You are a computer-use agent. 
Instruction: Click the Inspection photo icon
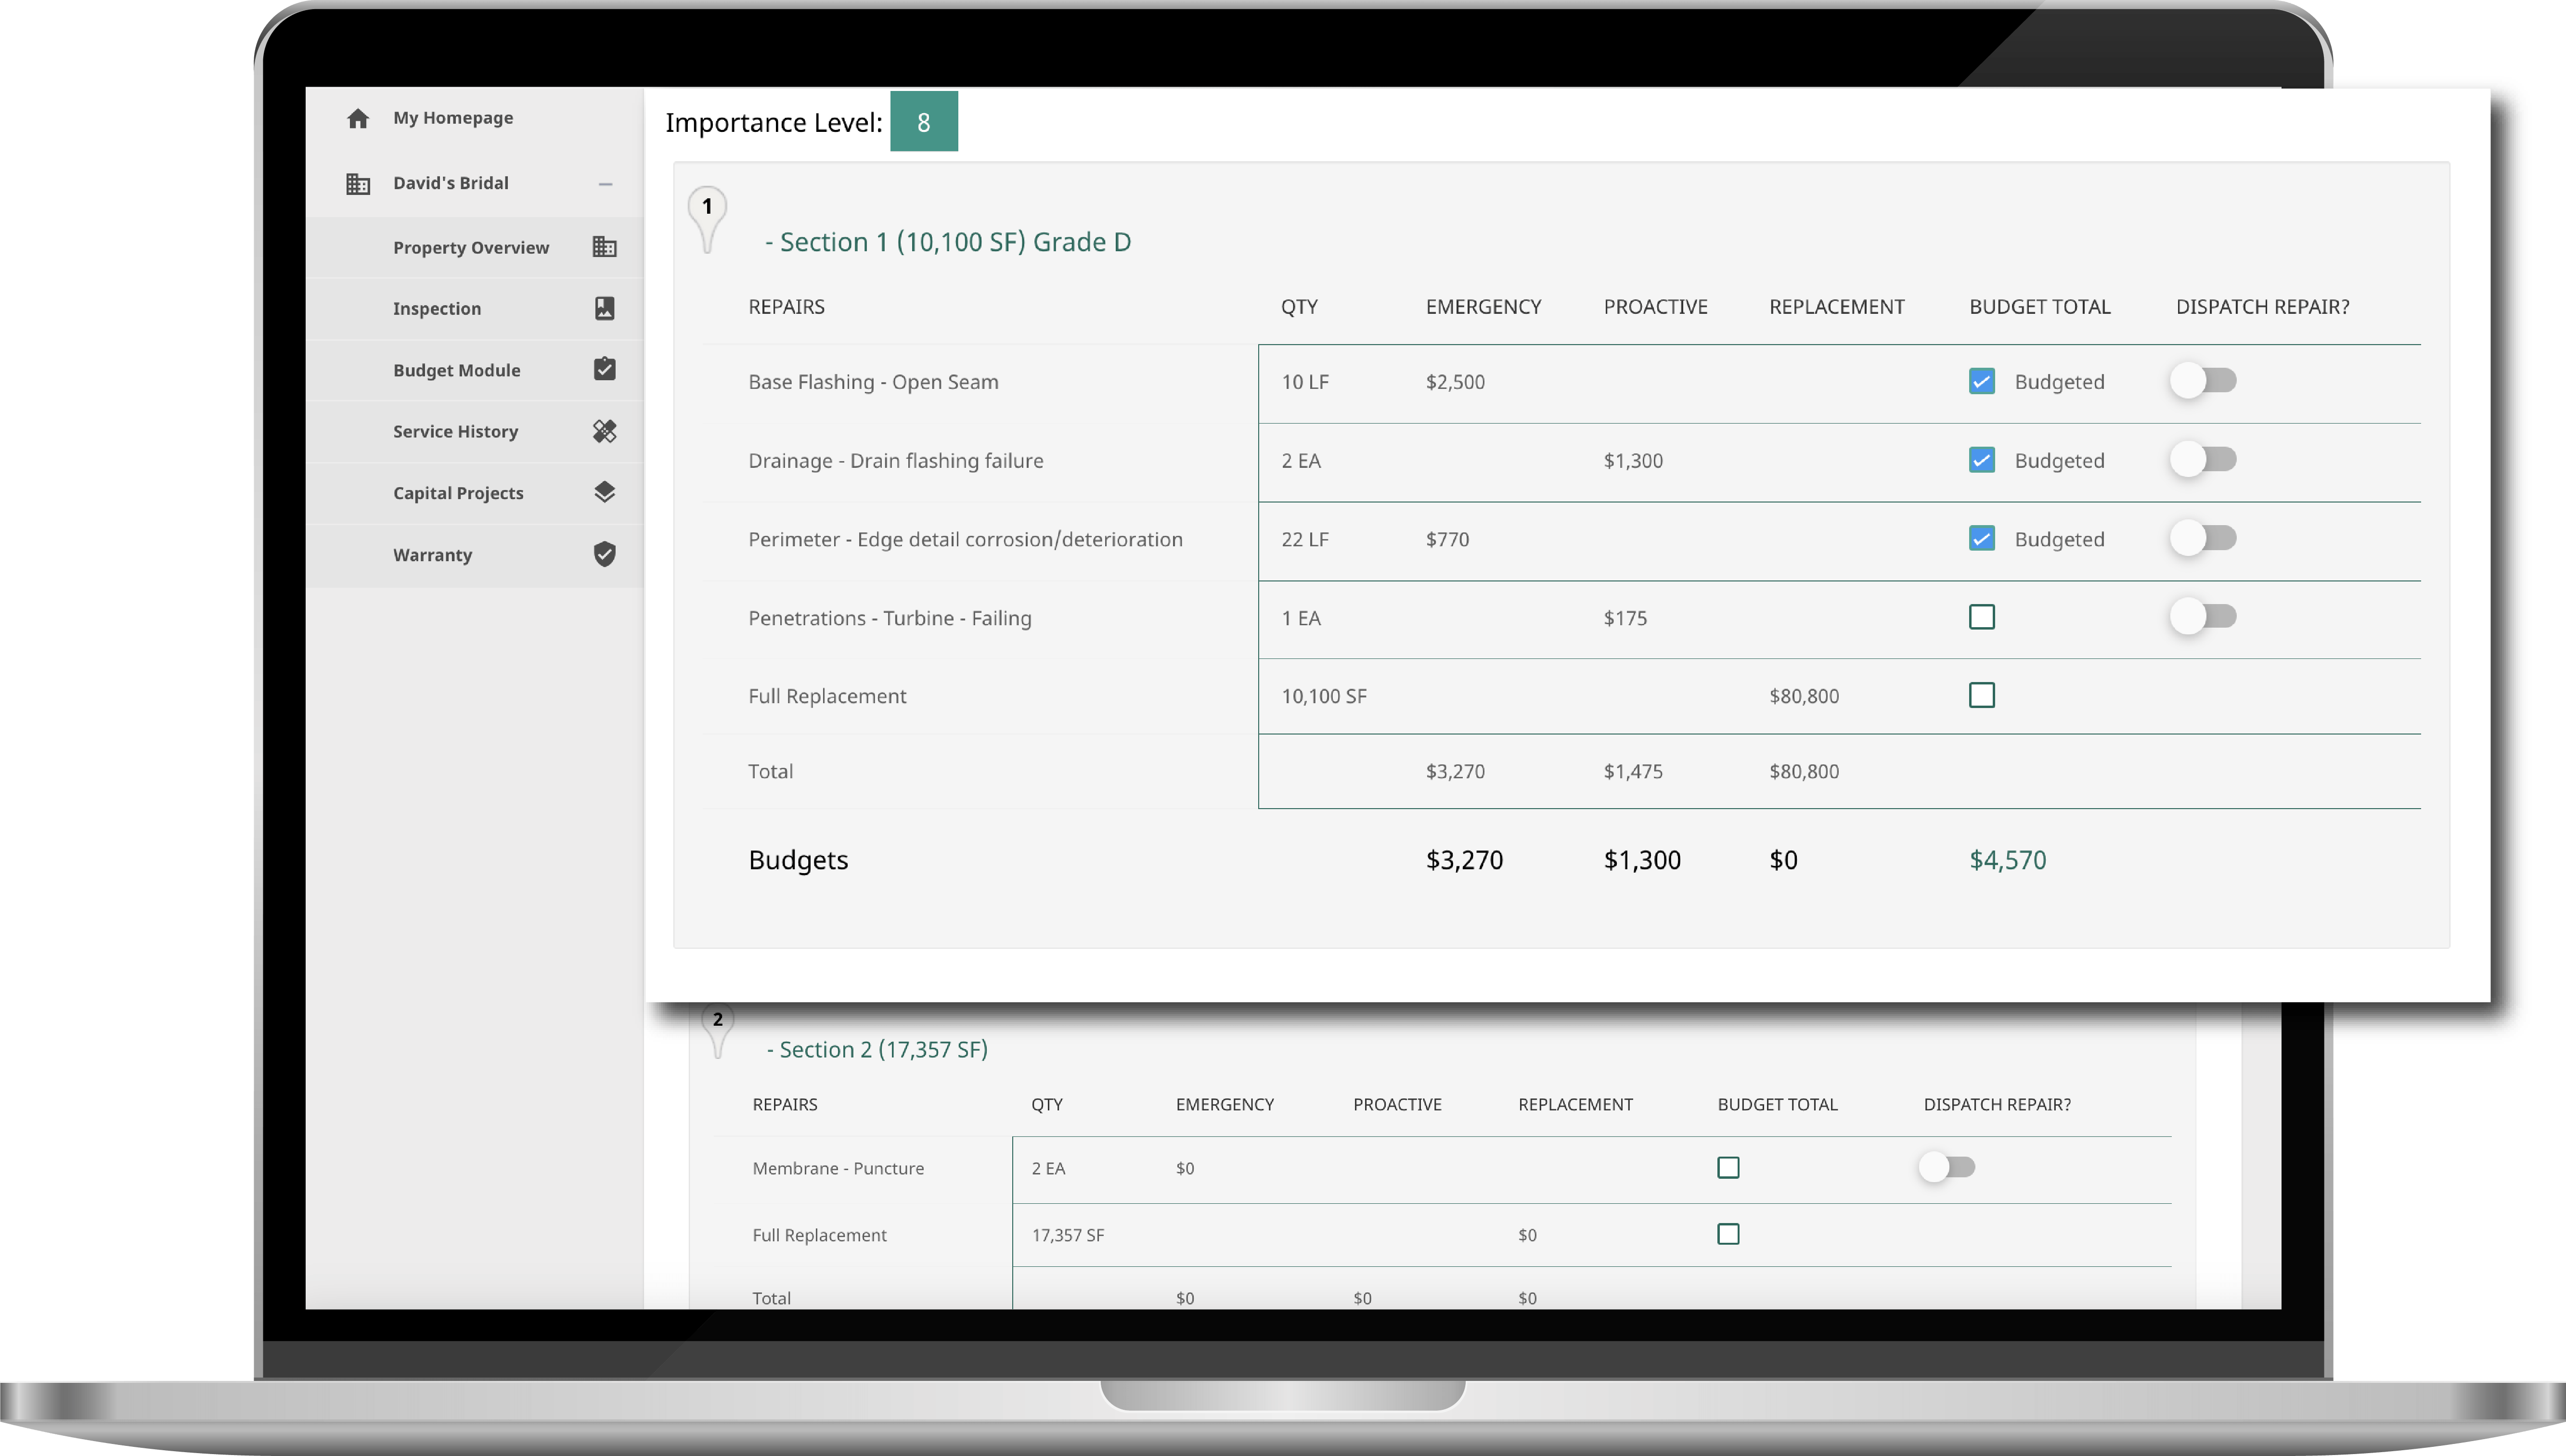pyautogui.click(x=604, y=308)
